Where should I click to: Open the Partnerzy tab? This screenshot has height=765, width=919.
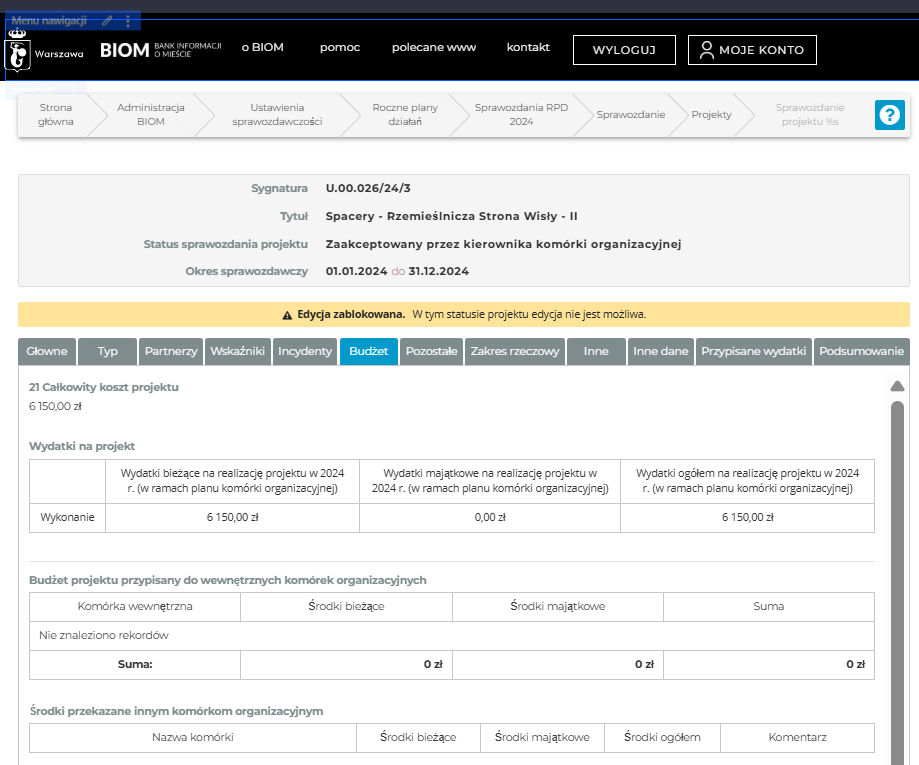click(170, 351)
